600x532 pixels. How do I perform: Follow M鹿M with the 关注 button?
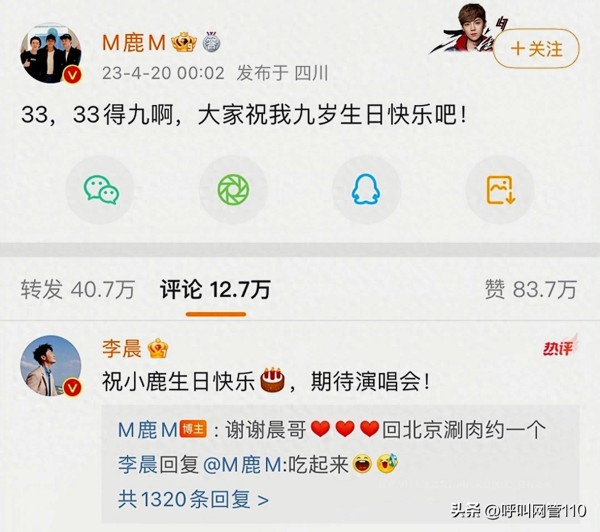click(536, 49)
